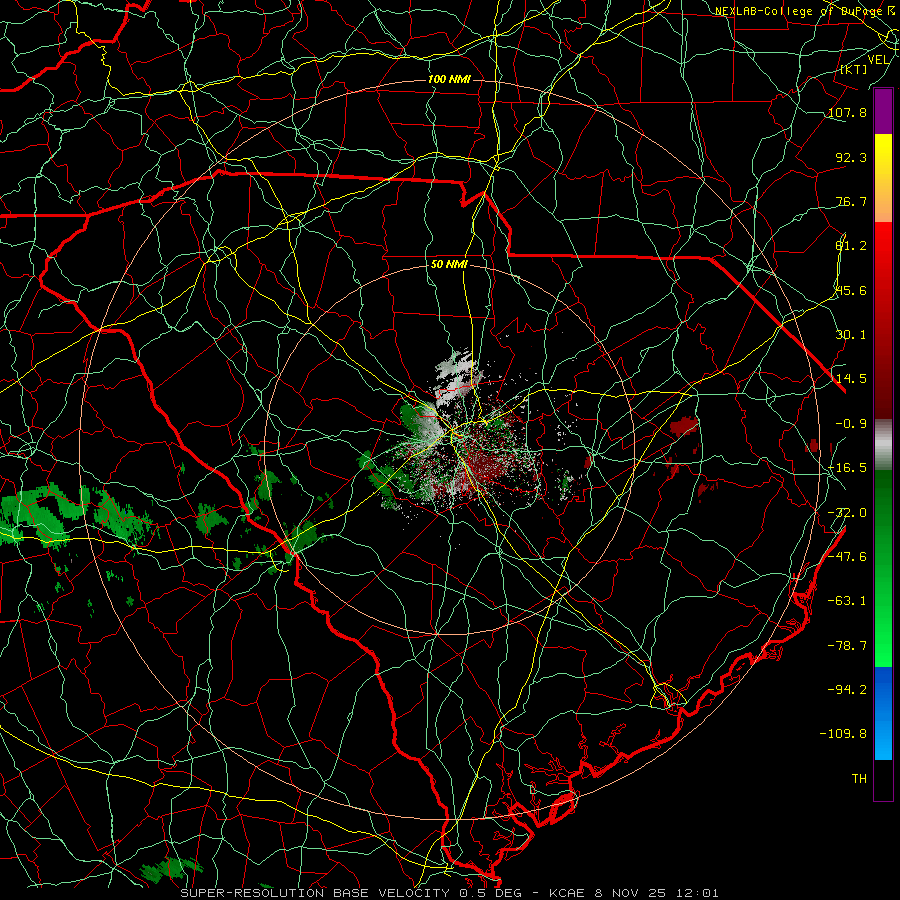
Task: Click the 30.1 value on velocity scale
Action: [x=851, y=335]
